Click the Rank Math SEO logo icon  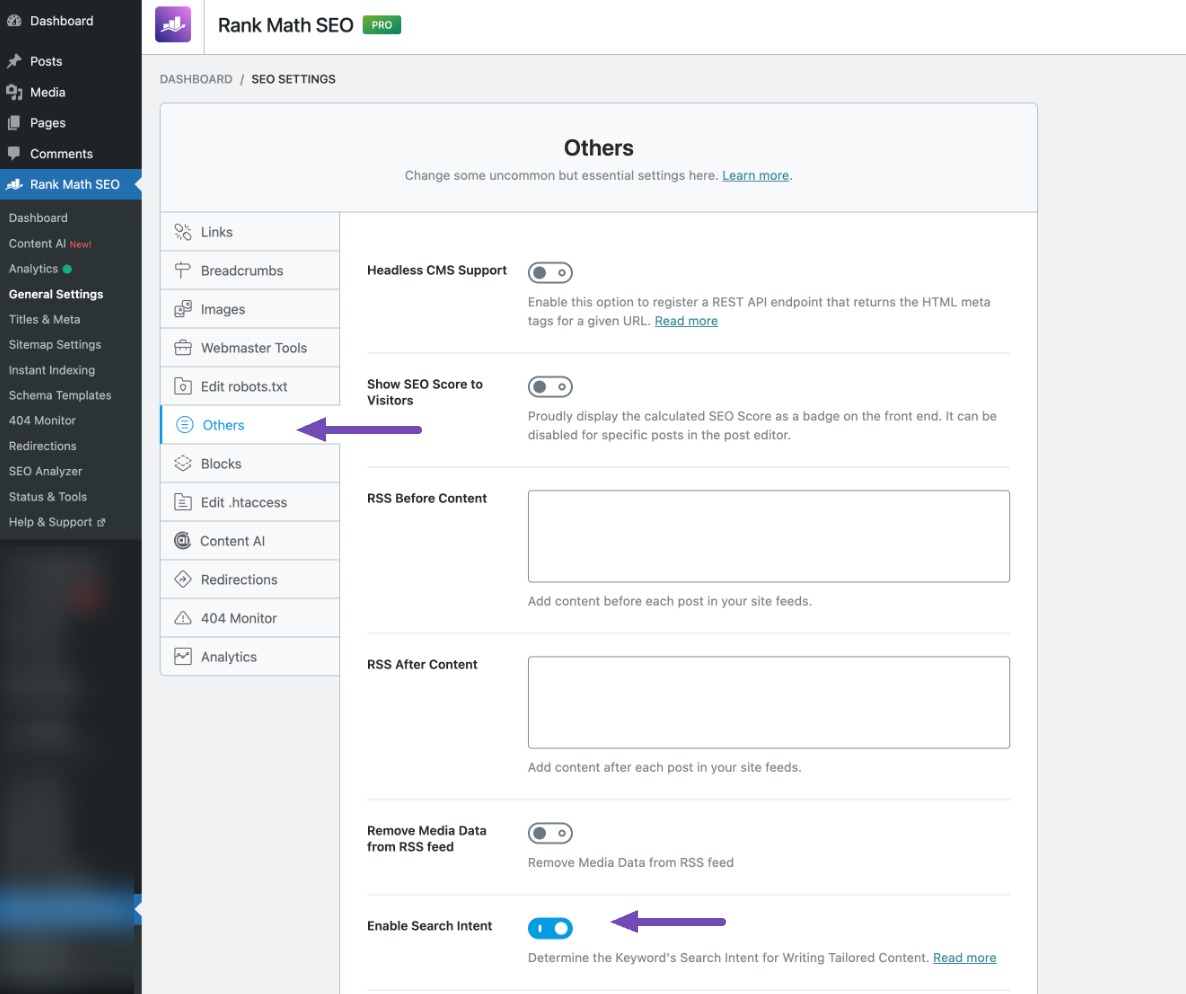click(173, 25)
